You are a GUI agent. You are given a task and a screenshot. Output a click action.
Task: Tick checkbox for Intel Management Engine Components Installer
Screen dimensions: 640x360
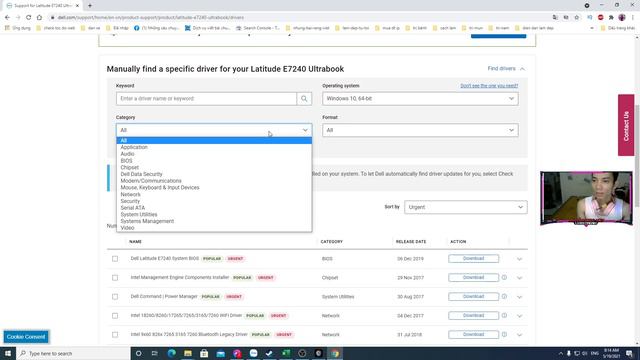pos(115,278)
